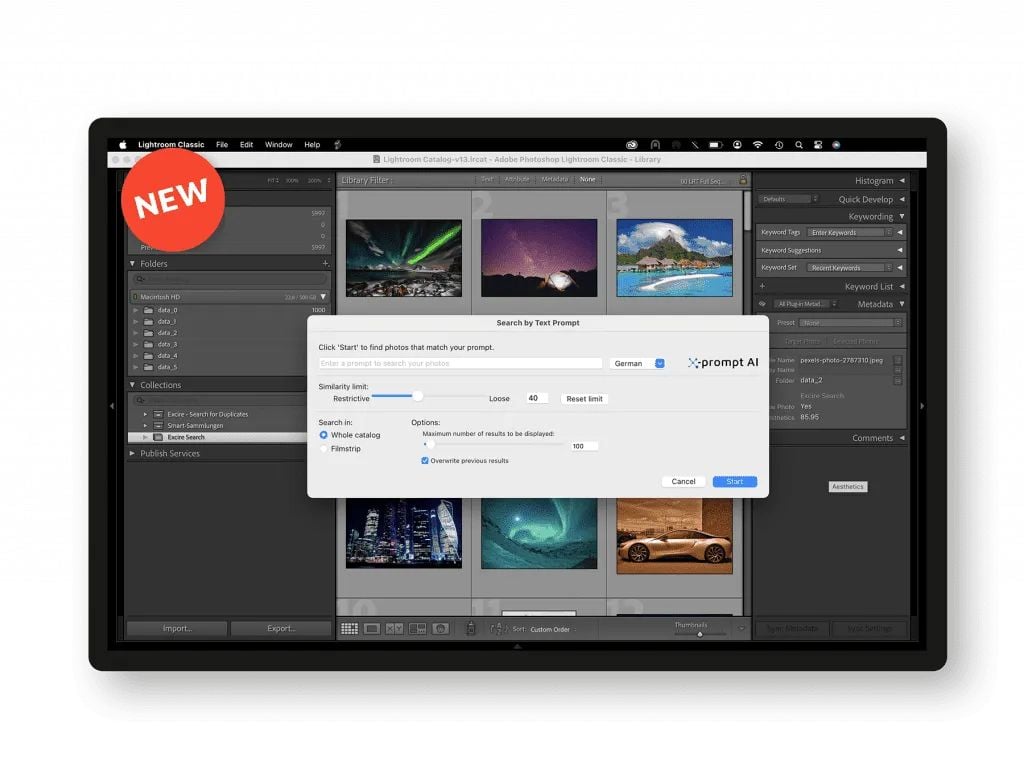
Task: Click the Reset limit button
Action: pyautogui.click(x=584, y=398)
